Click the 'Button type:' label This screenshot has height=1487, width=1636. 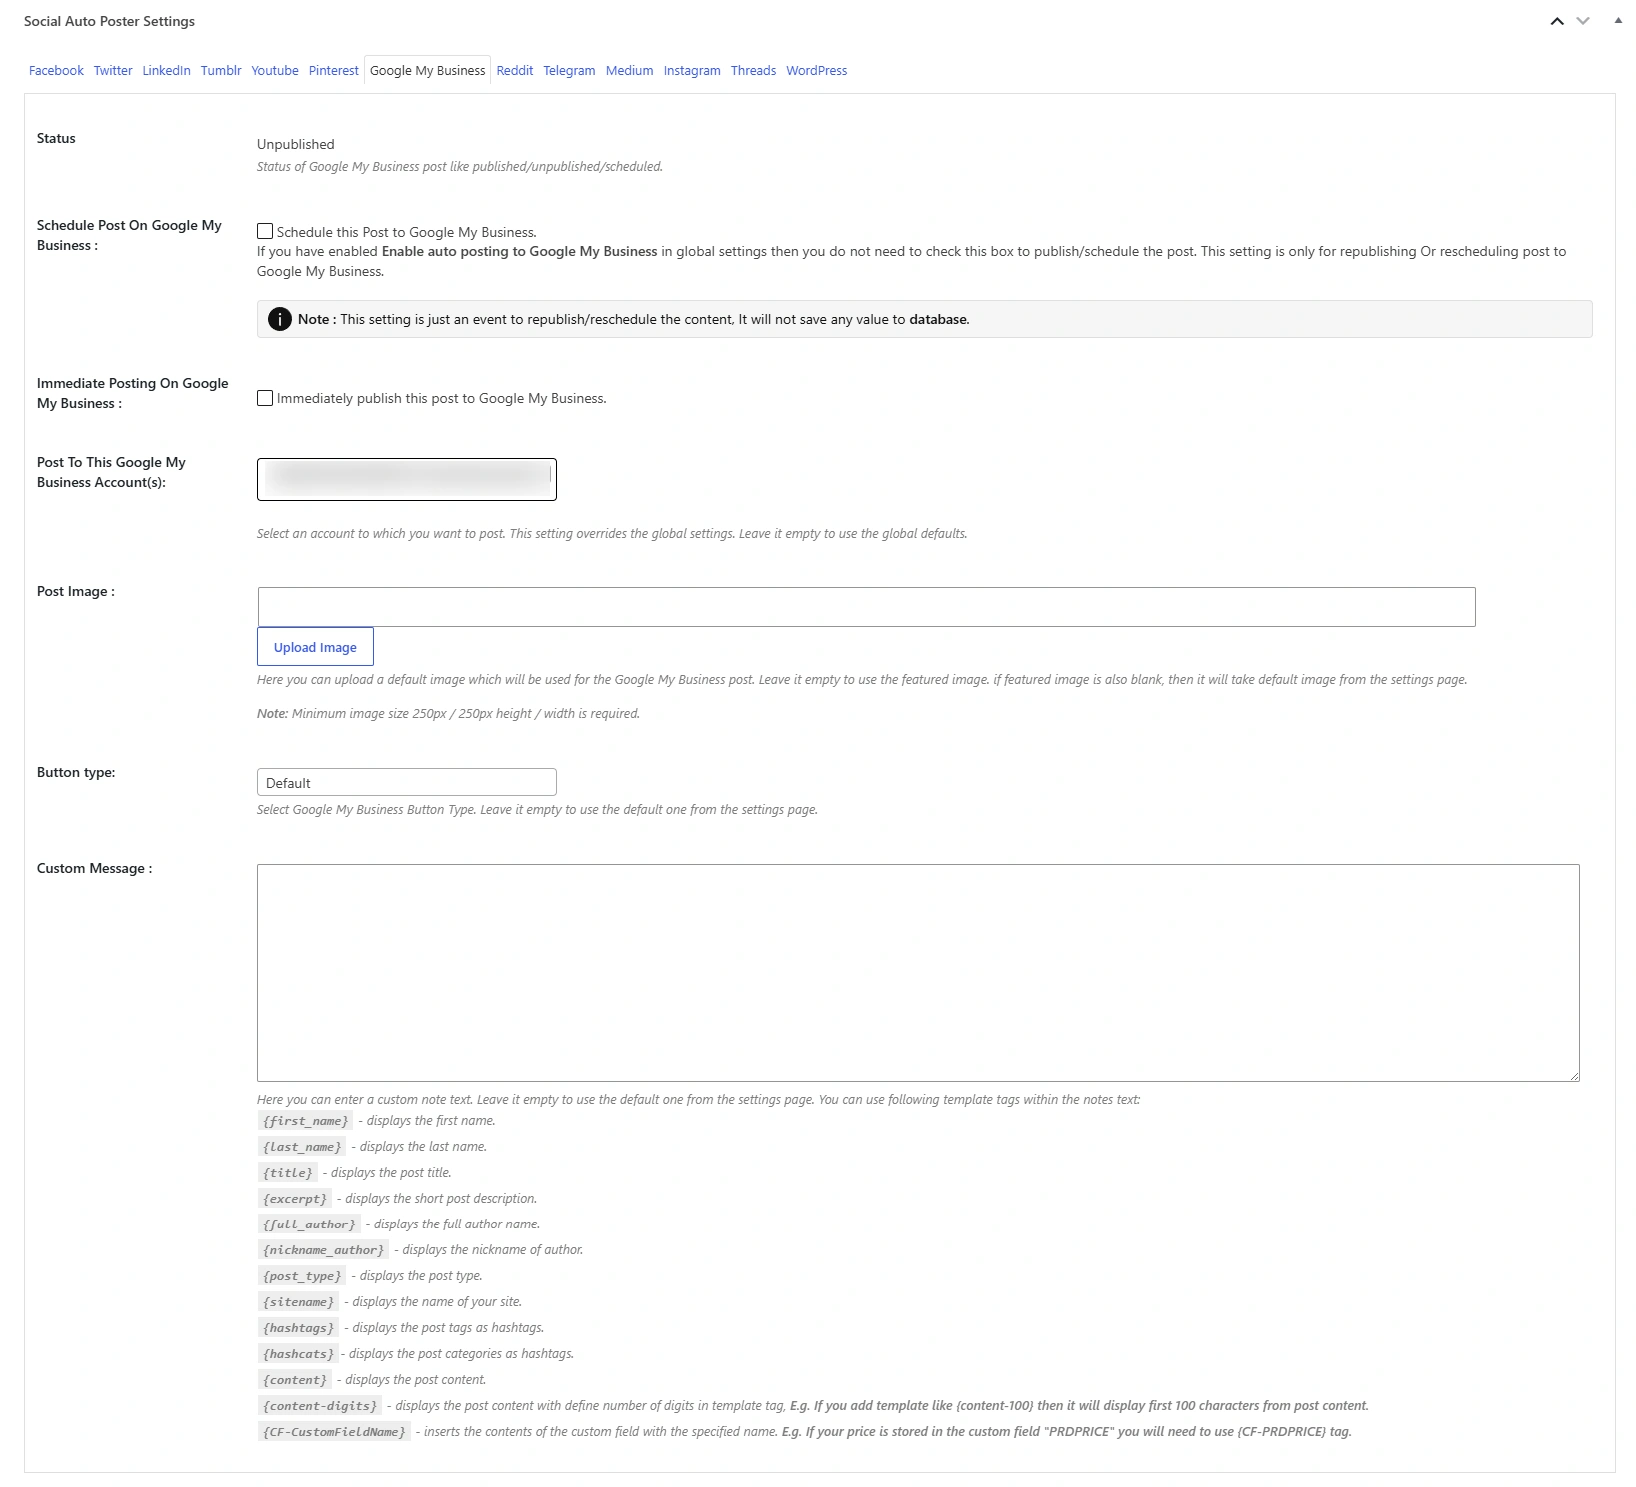(x=76, y=772)
